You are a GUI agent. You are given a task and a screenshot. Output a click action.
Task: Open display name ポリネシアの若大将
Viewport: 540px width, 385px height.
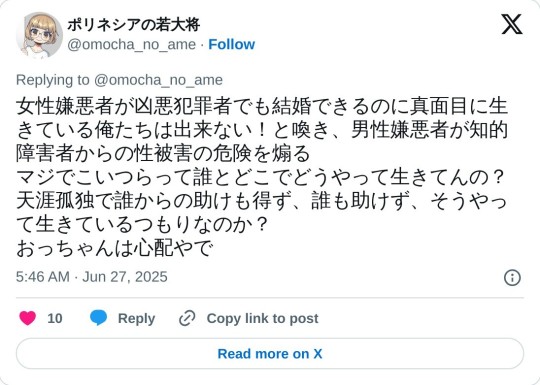(x=133, y=25)
